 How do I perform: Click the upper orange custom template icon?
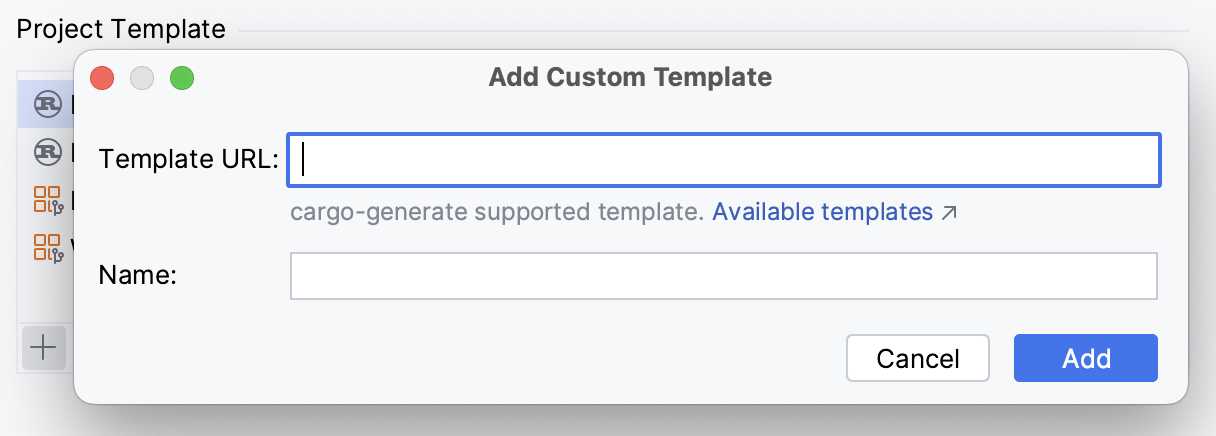click(x=48, y=198)
